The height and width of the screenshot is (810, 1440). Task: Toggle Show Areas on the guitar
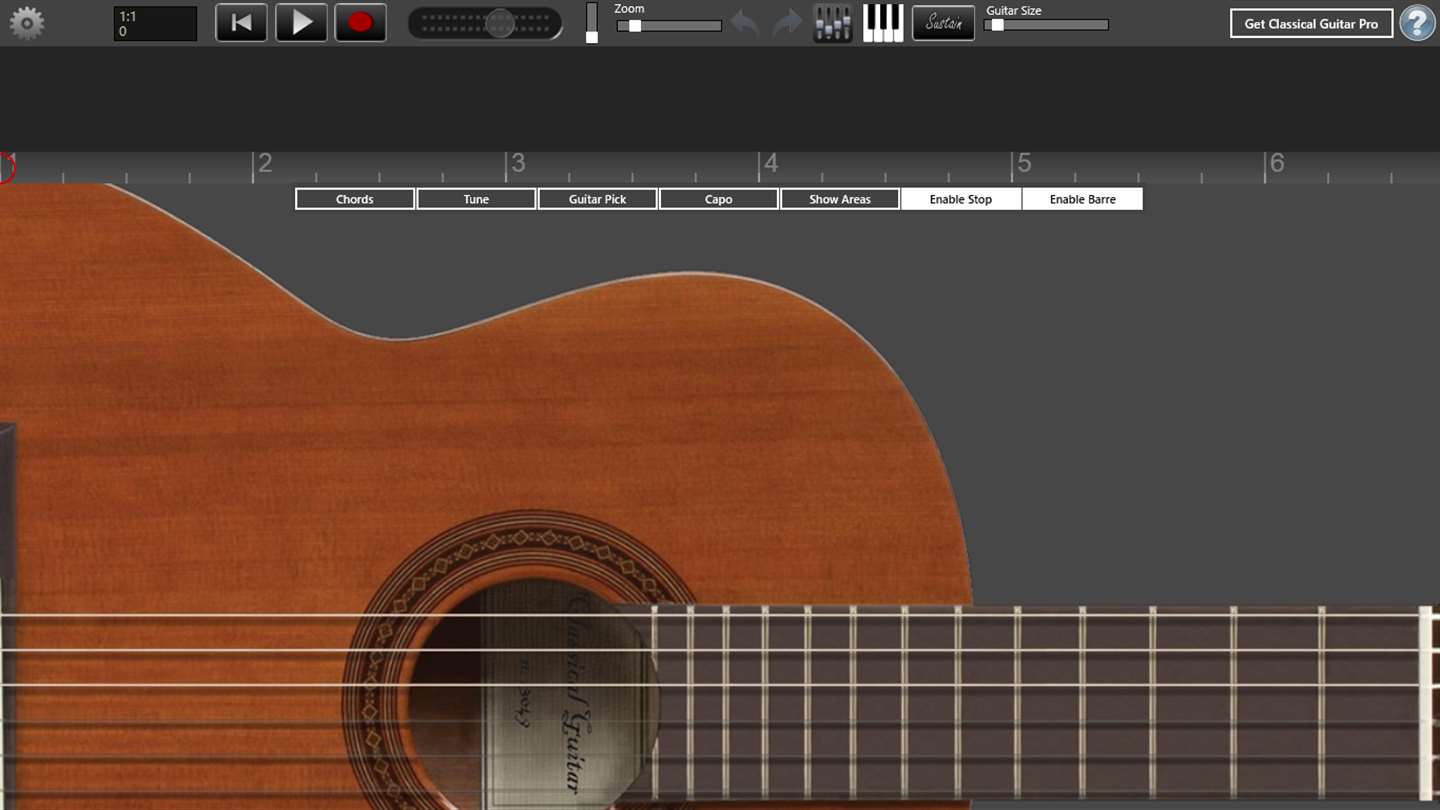coord(840,199)
